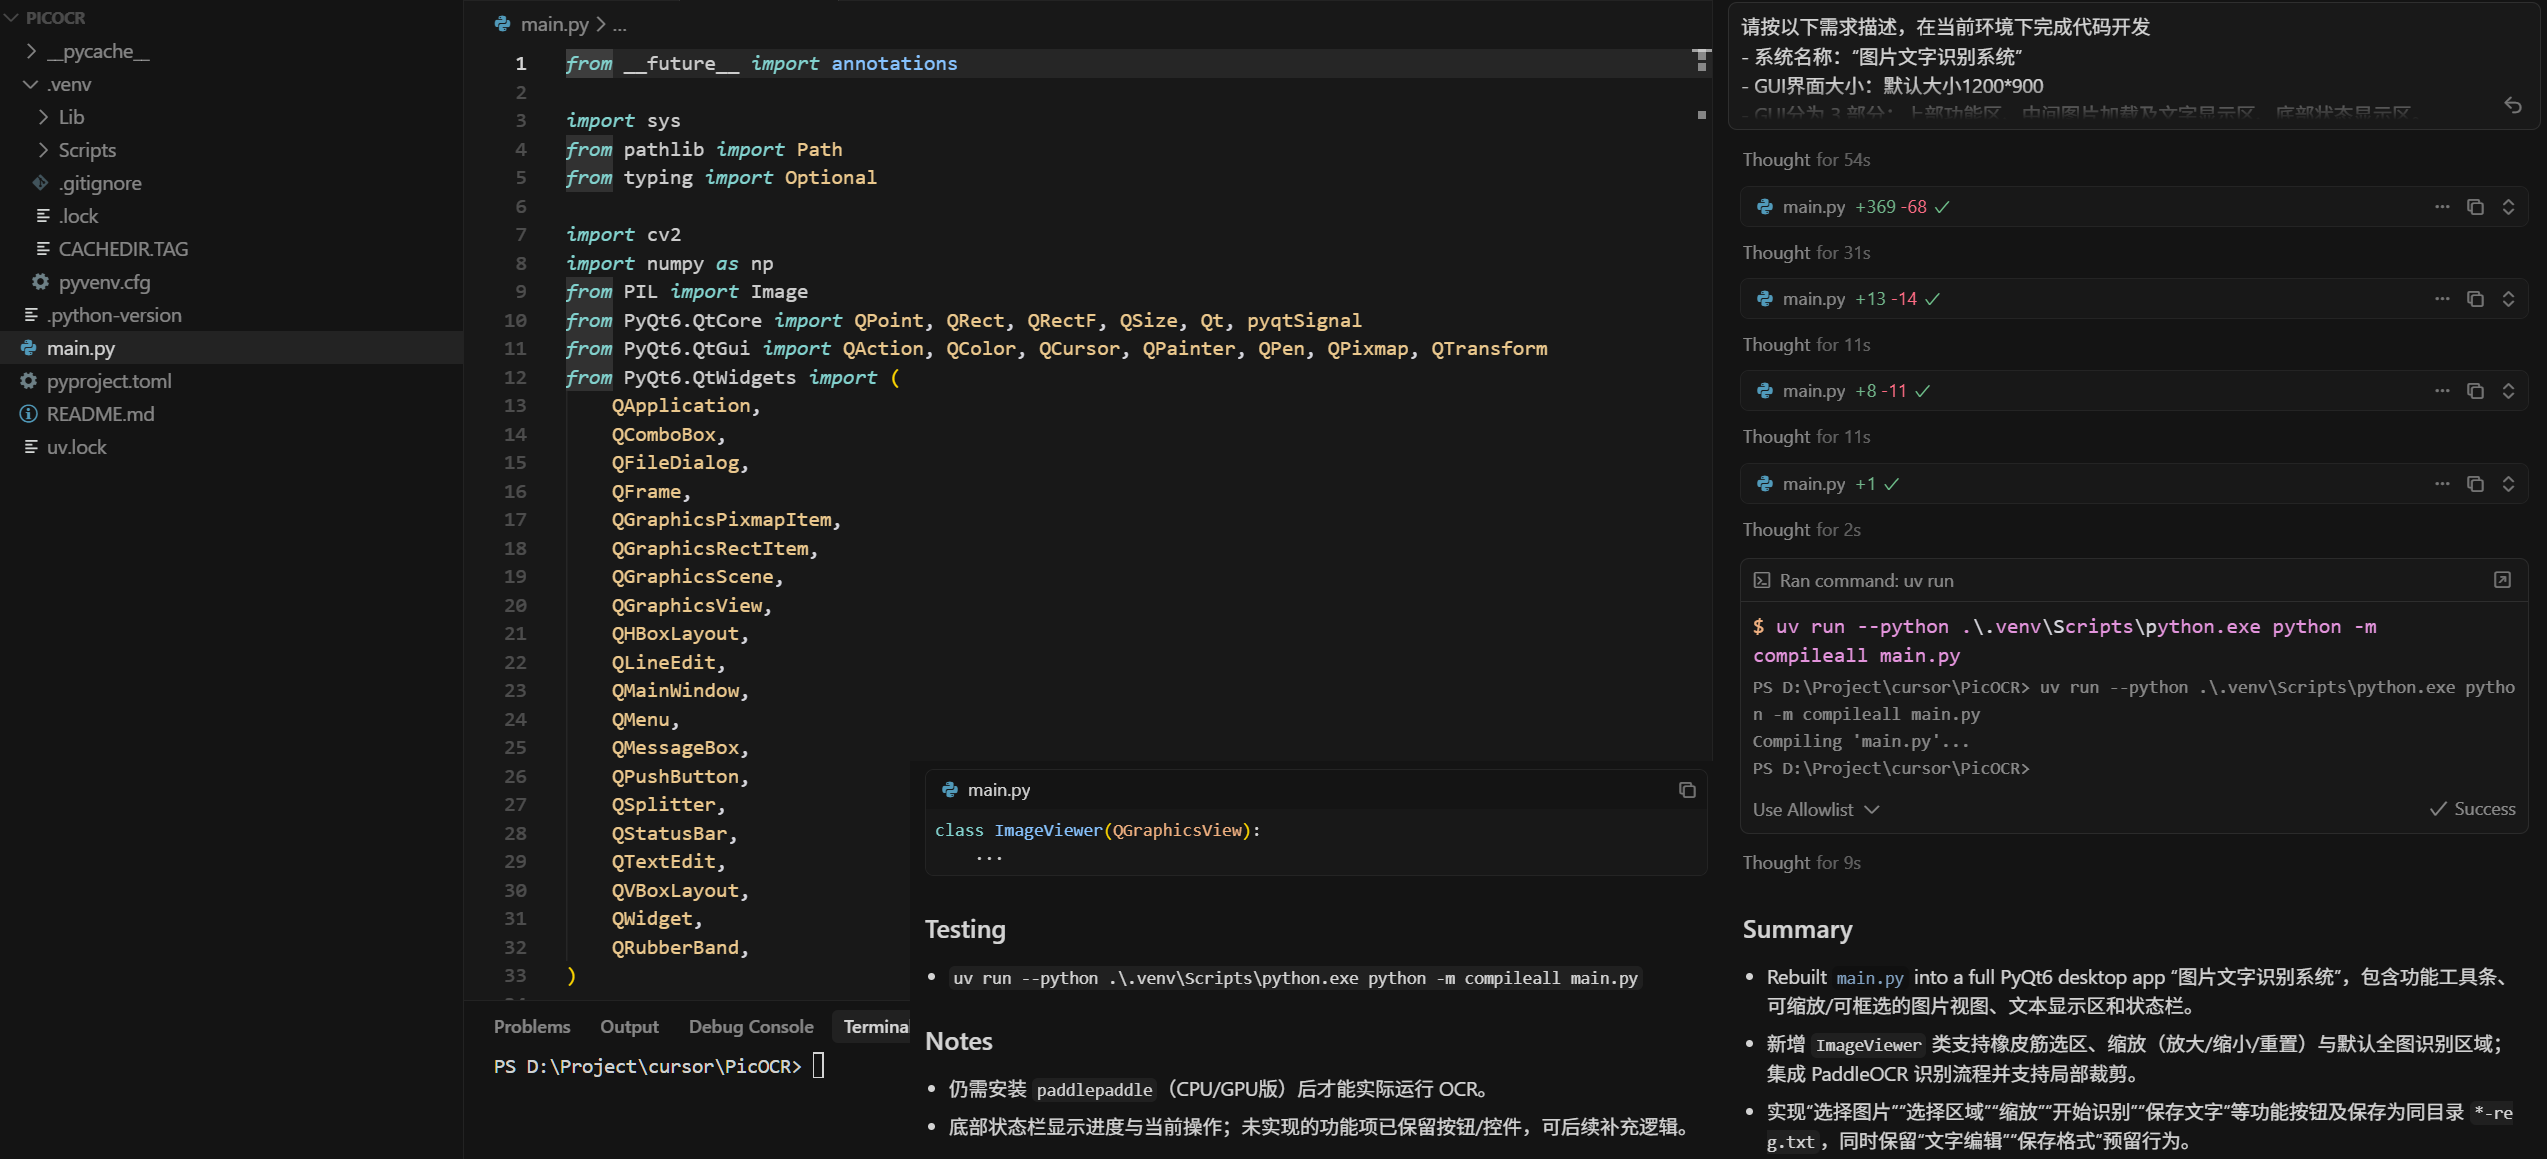
Task: Collapse the .venv folder
Action: click(31, 84)
